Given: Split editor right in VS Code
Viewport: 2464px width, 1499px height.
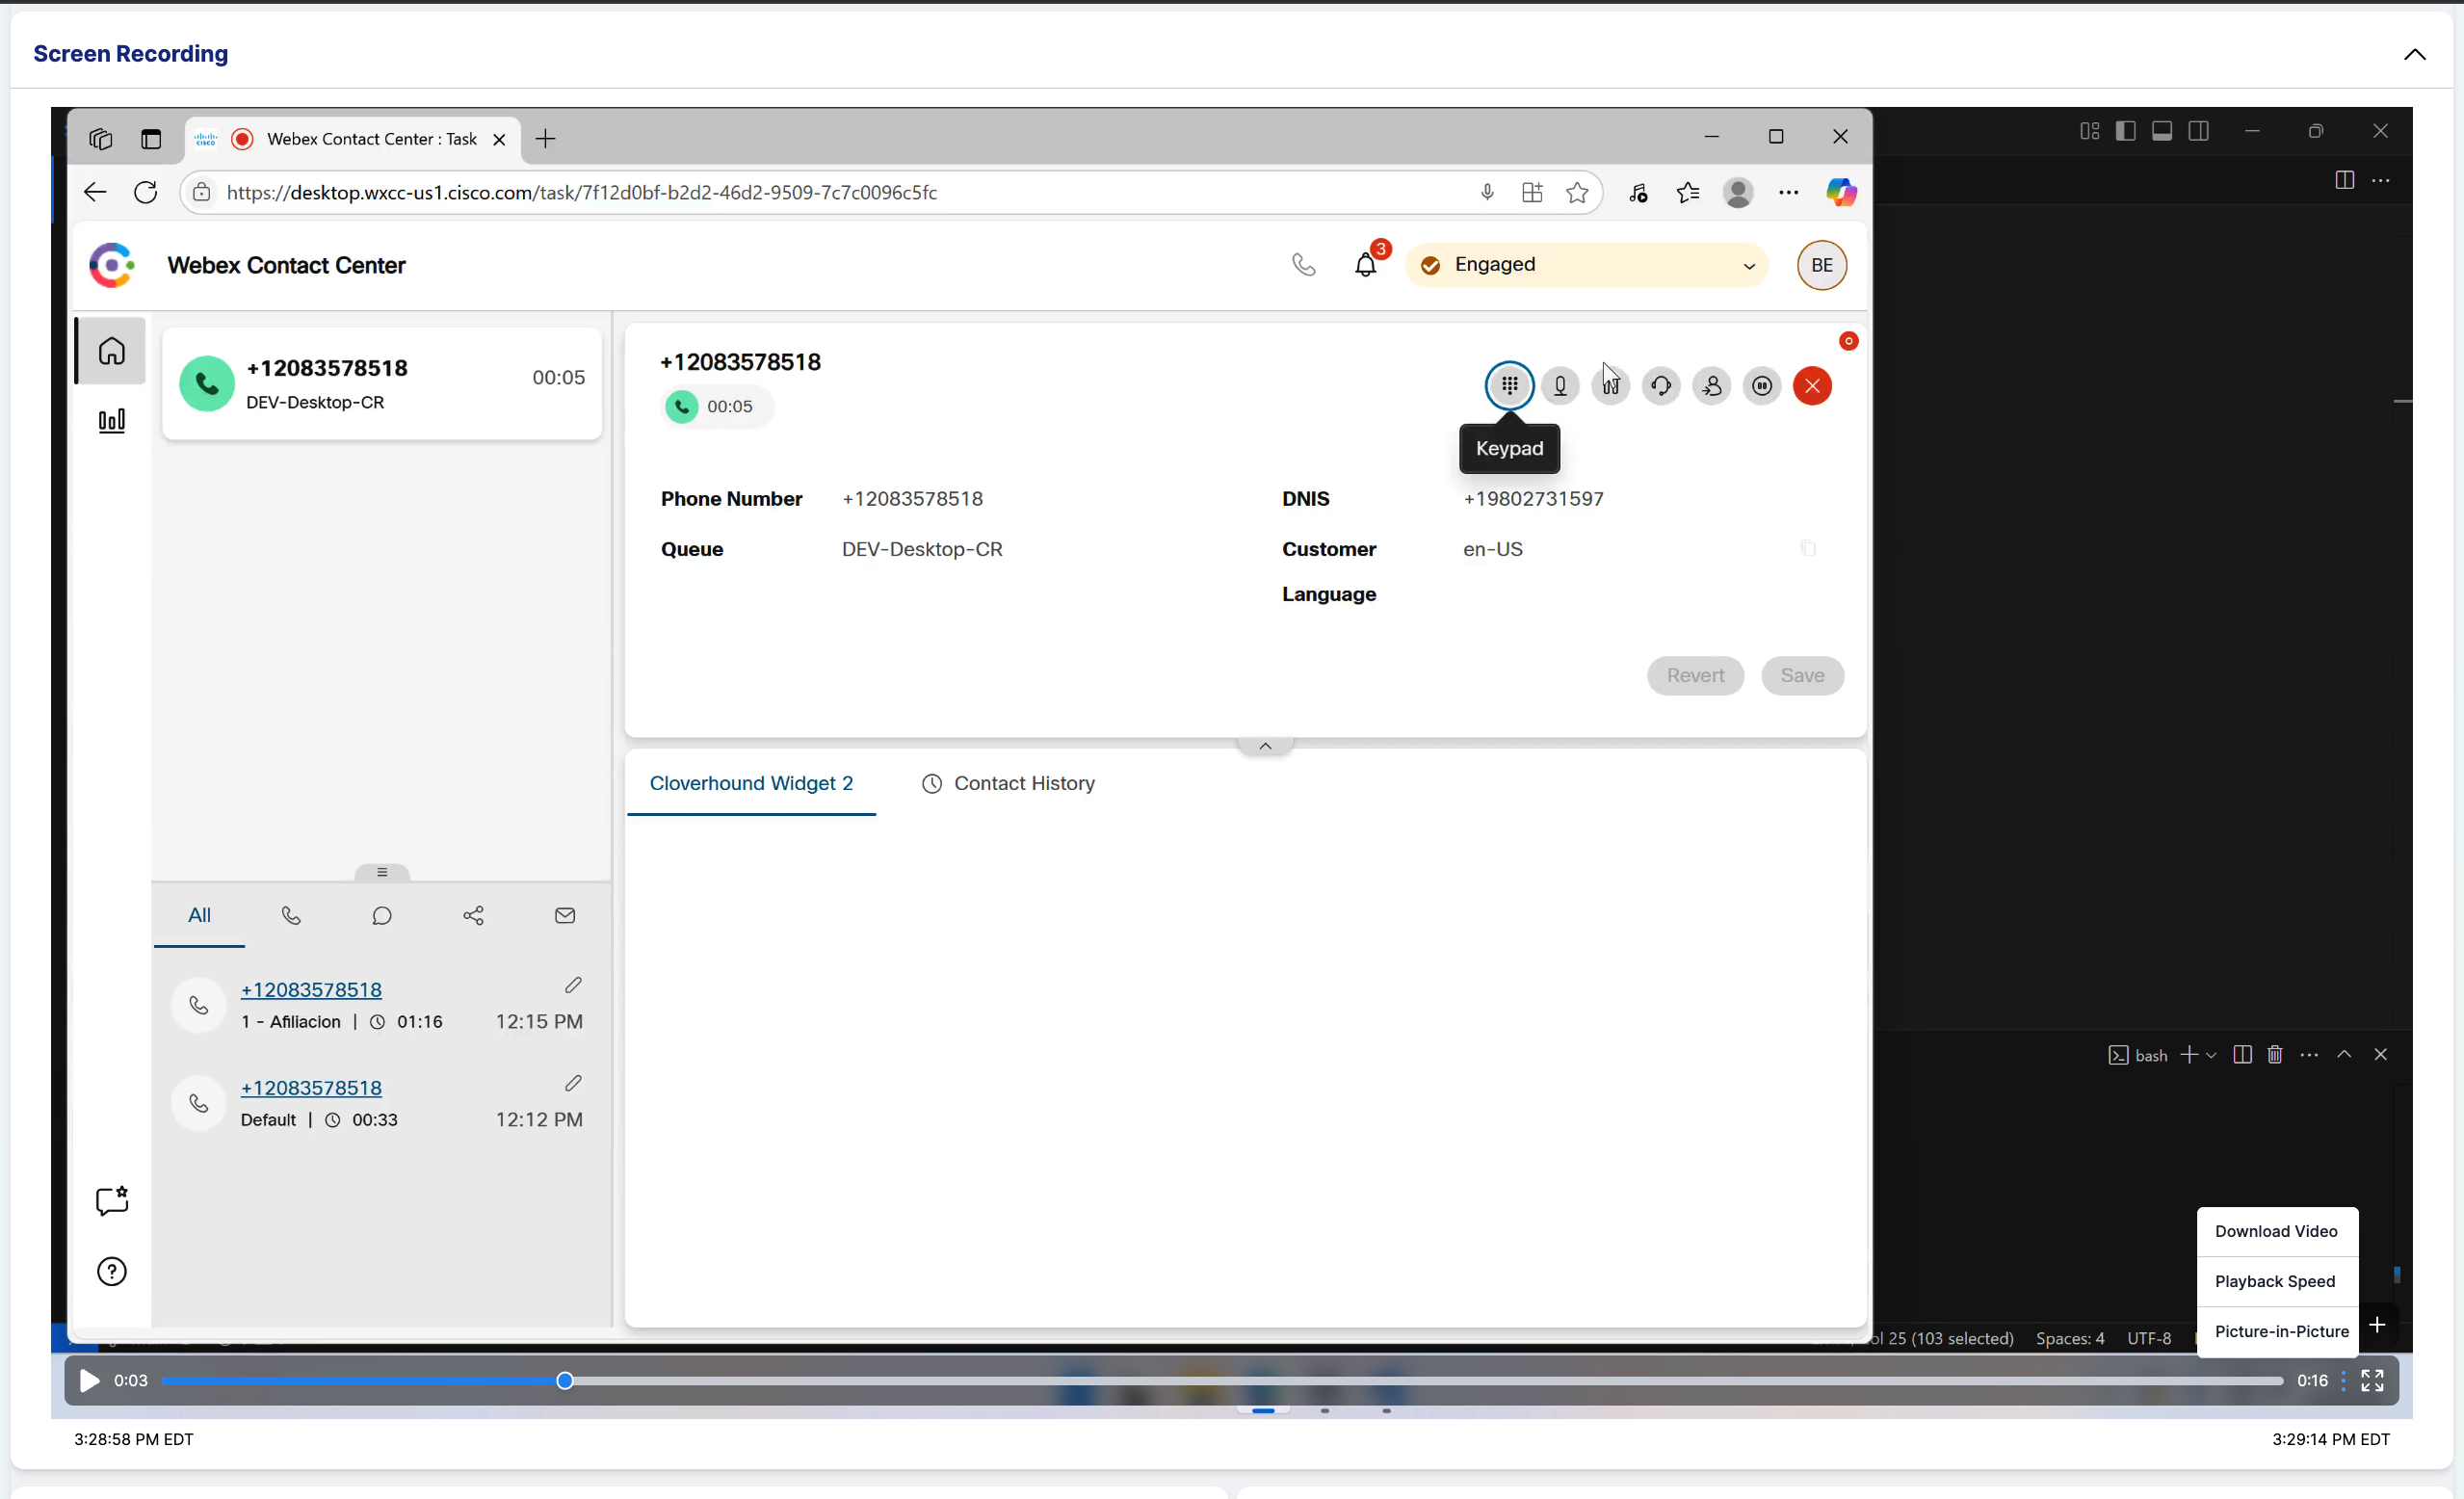Looking at the screenshot, I should click(2344, 180).
